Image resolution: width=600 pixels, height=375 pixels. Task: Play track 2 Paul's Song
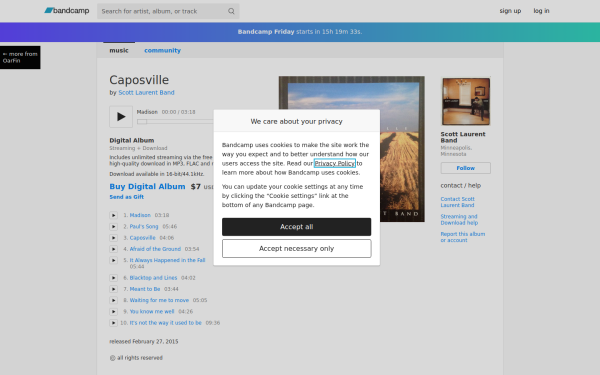tap(113, 227)
